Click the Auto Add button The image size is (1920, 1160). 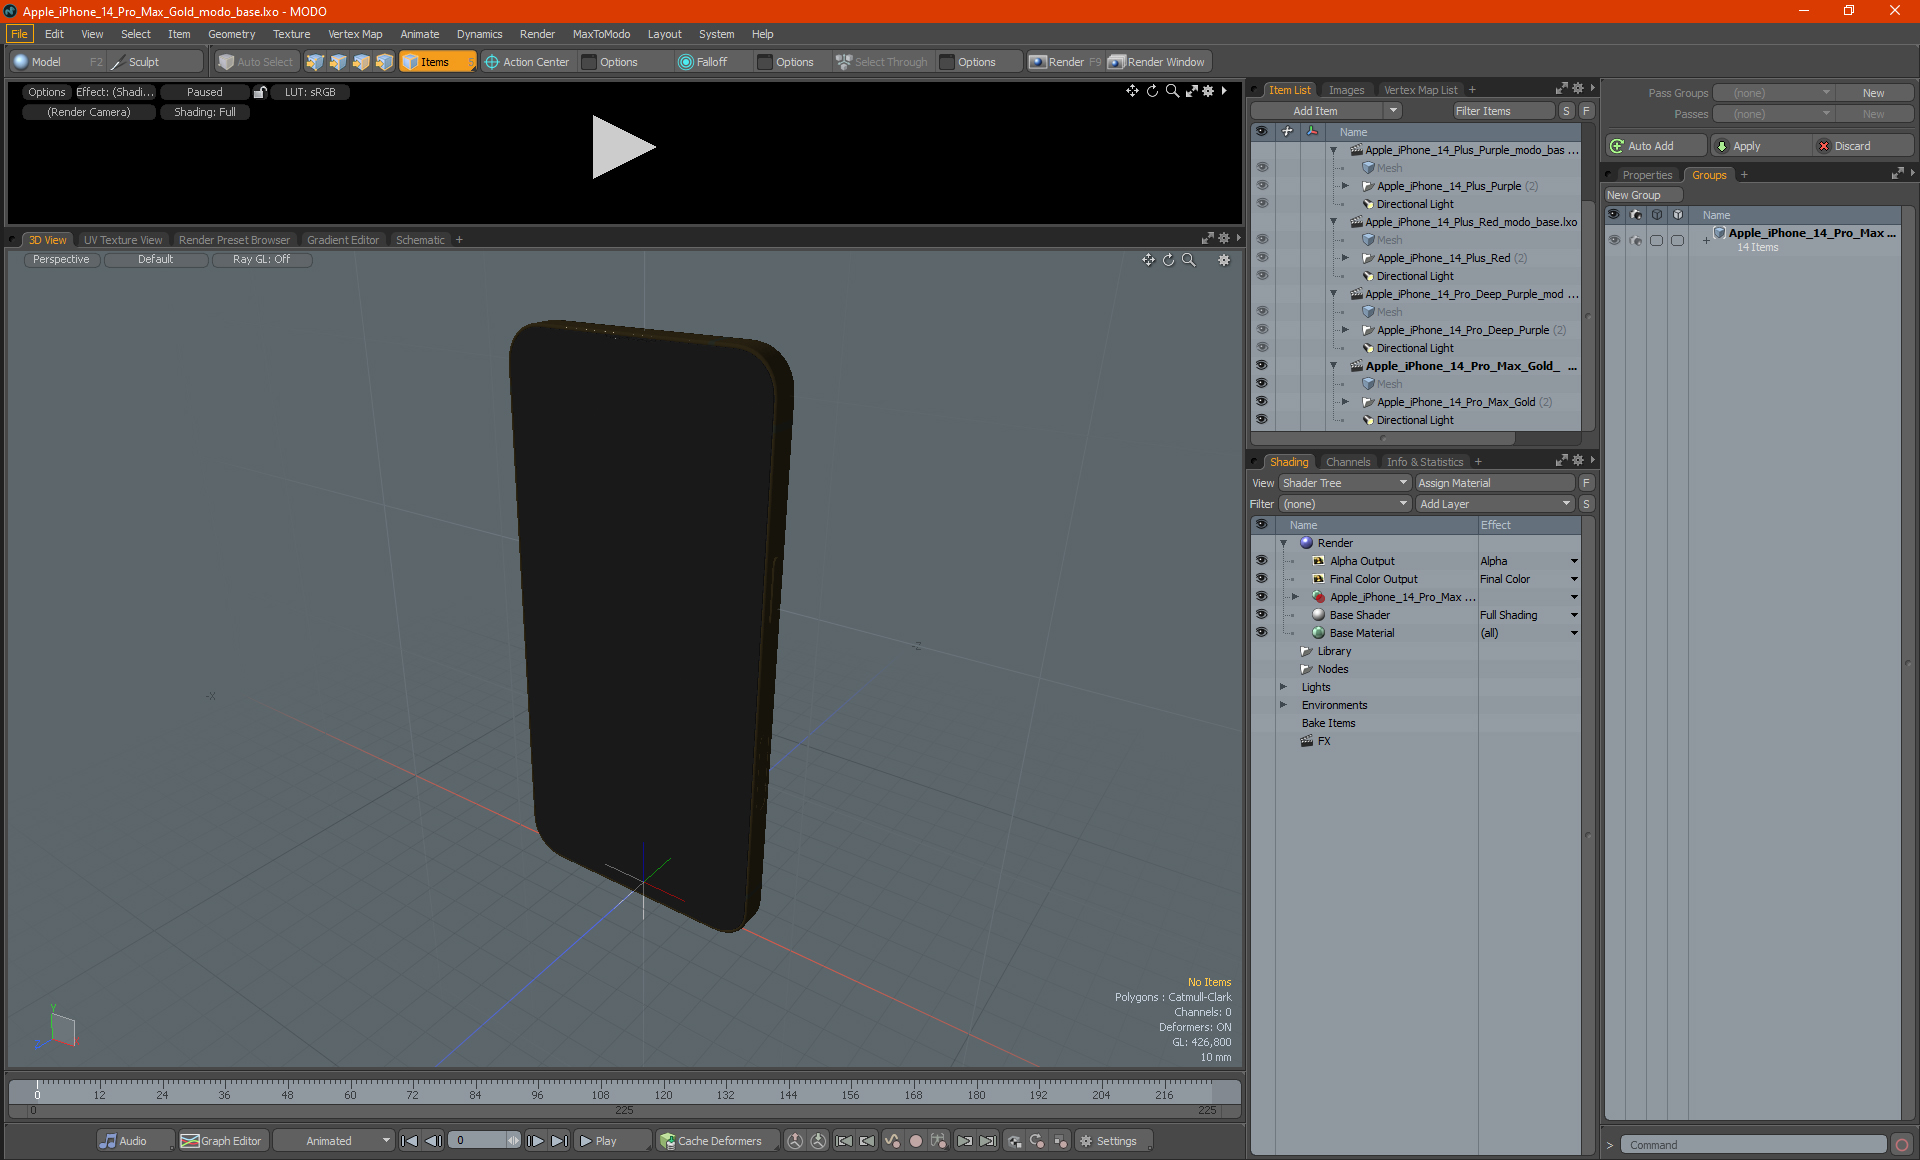[1650, 146]
